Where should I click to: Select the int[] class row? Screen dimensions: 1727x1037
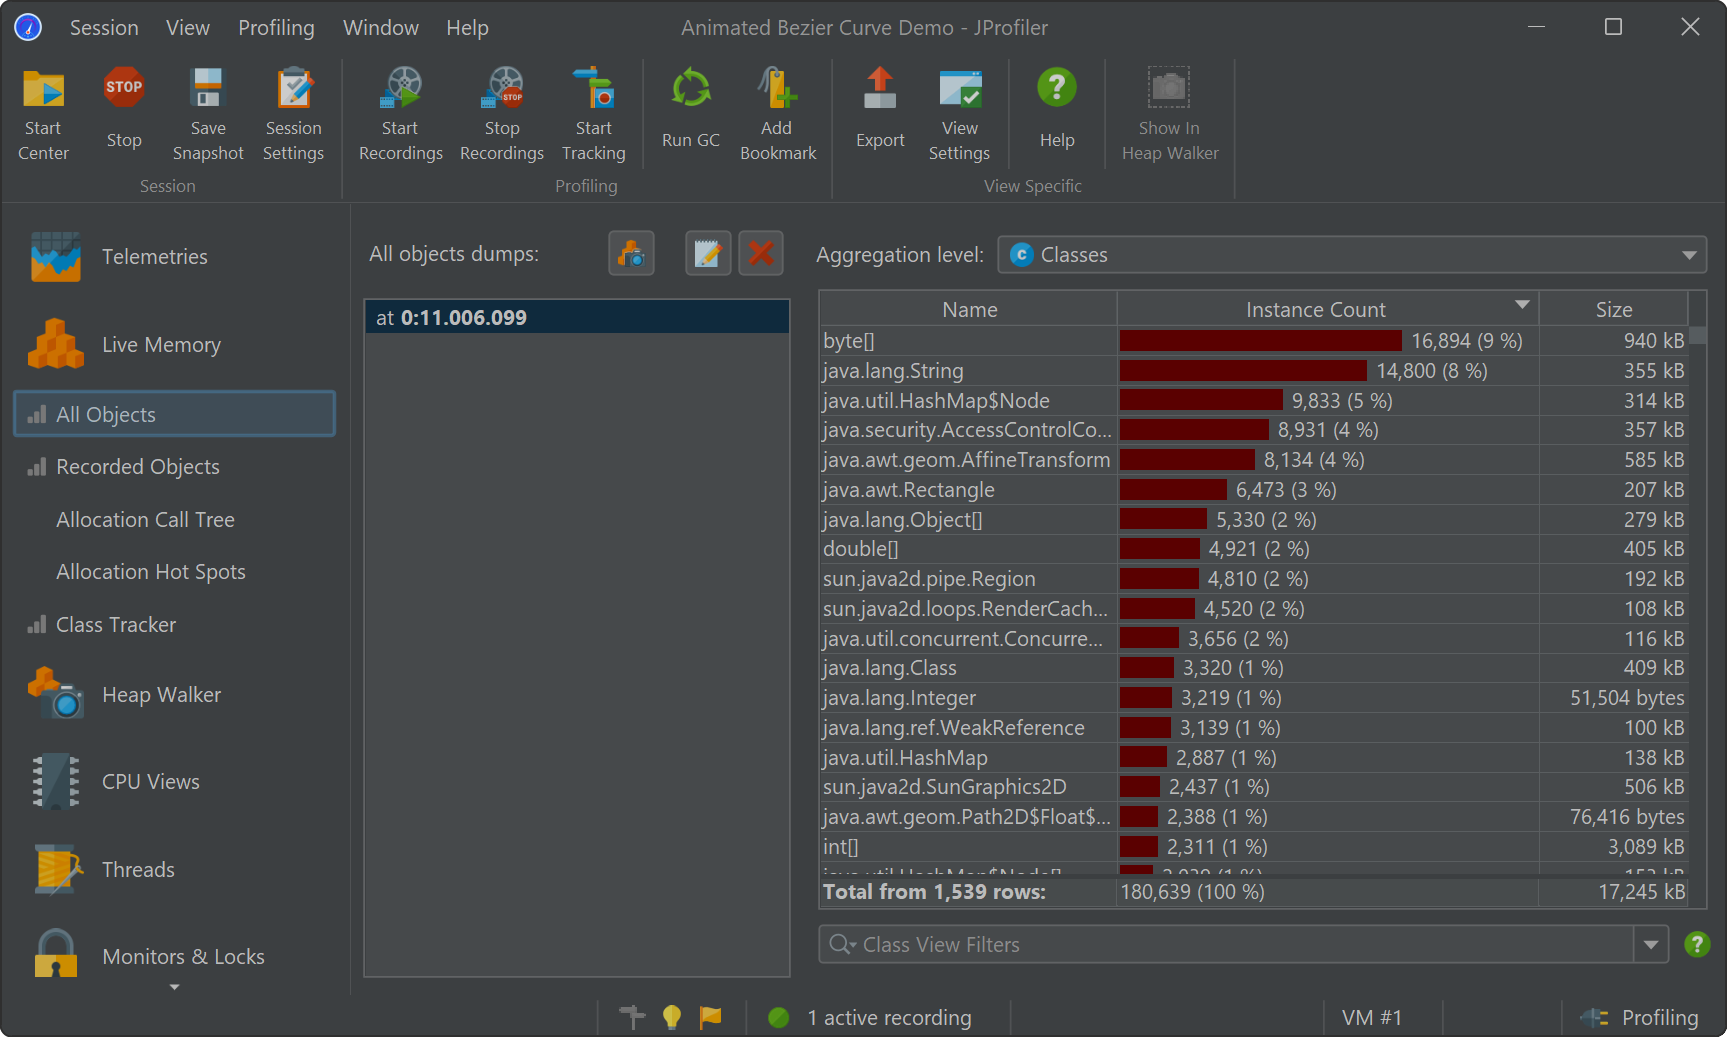click(1254, 847)
